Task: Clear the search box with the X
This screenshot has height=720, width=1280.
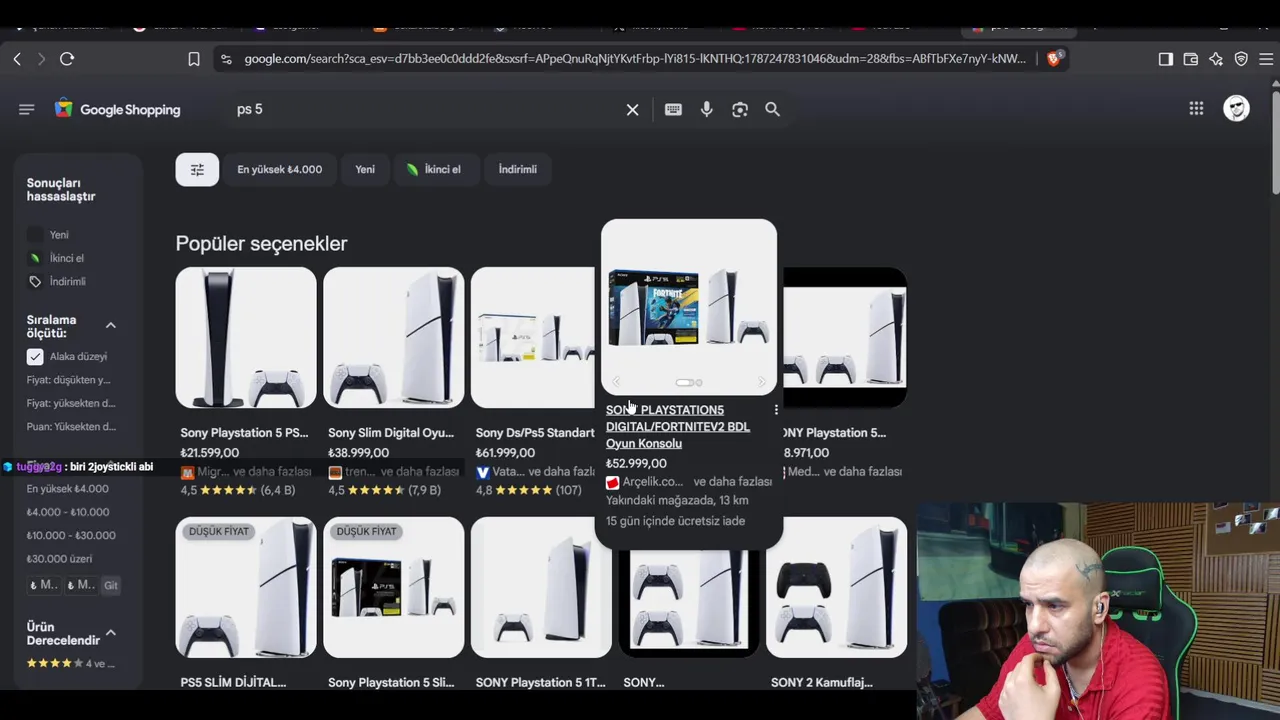Action: click(x=633, y=110)
